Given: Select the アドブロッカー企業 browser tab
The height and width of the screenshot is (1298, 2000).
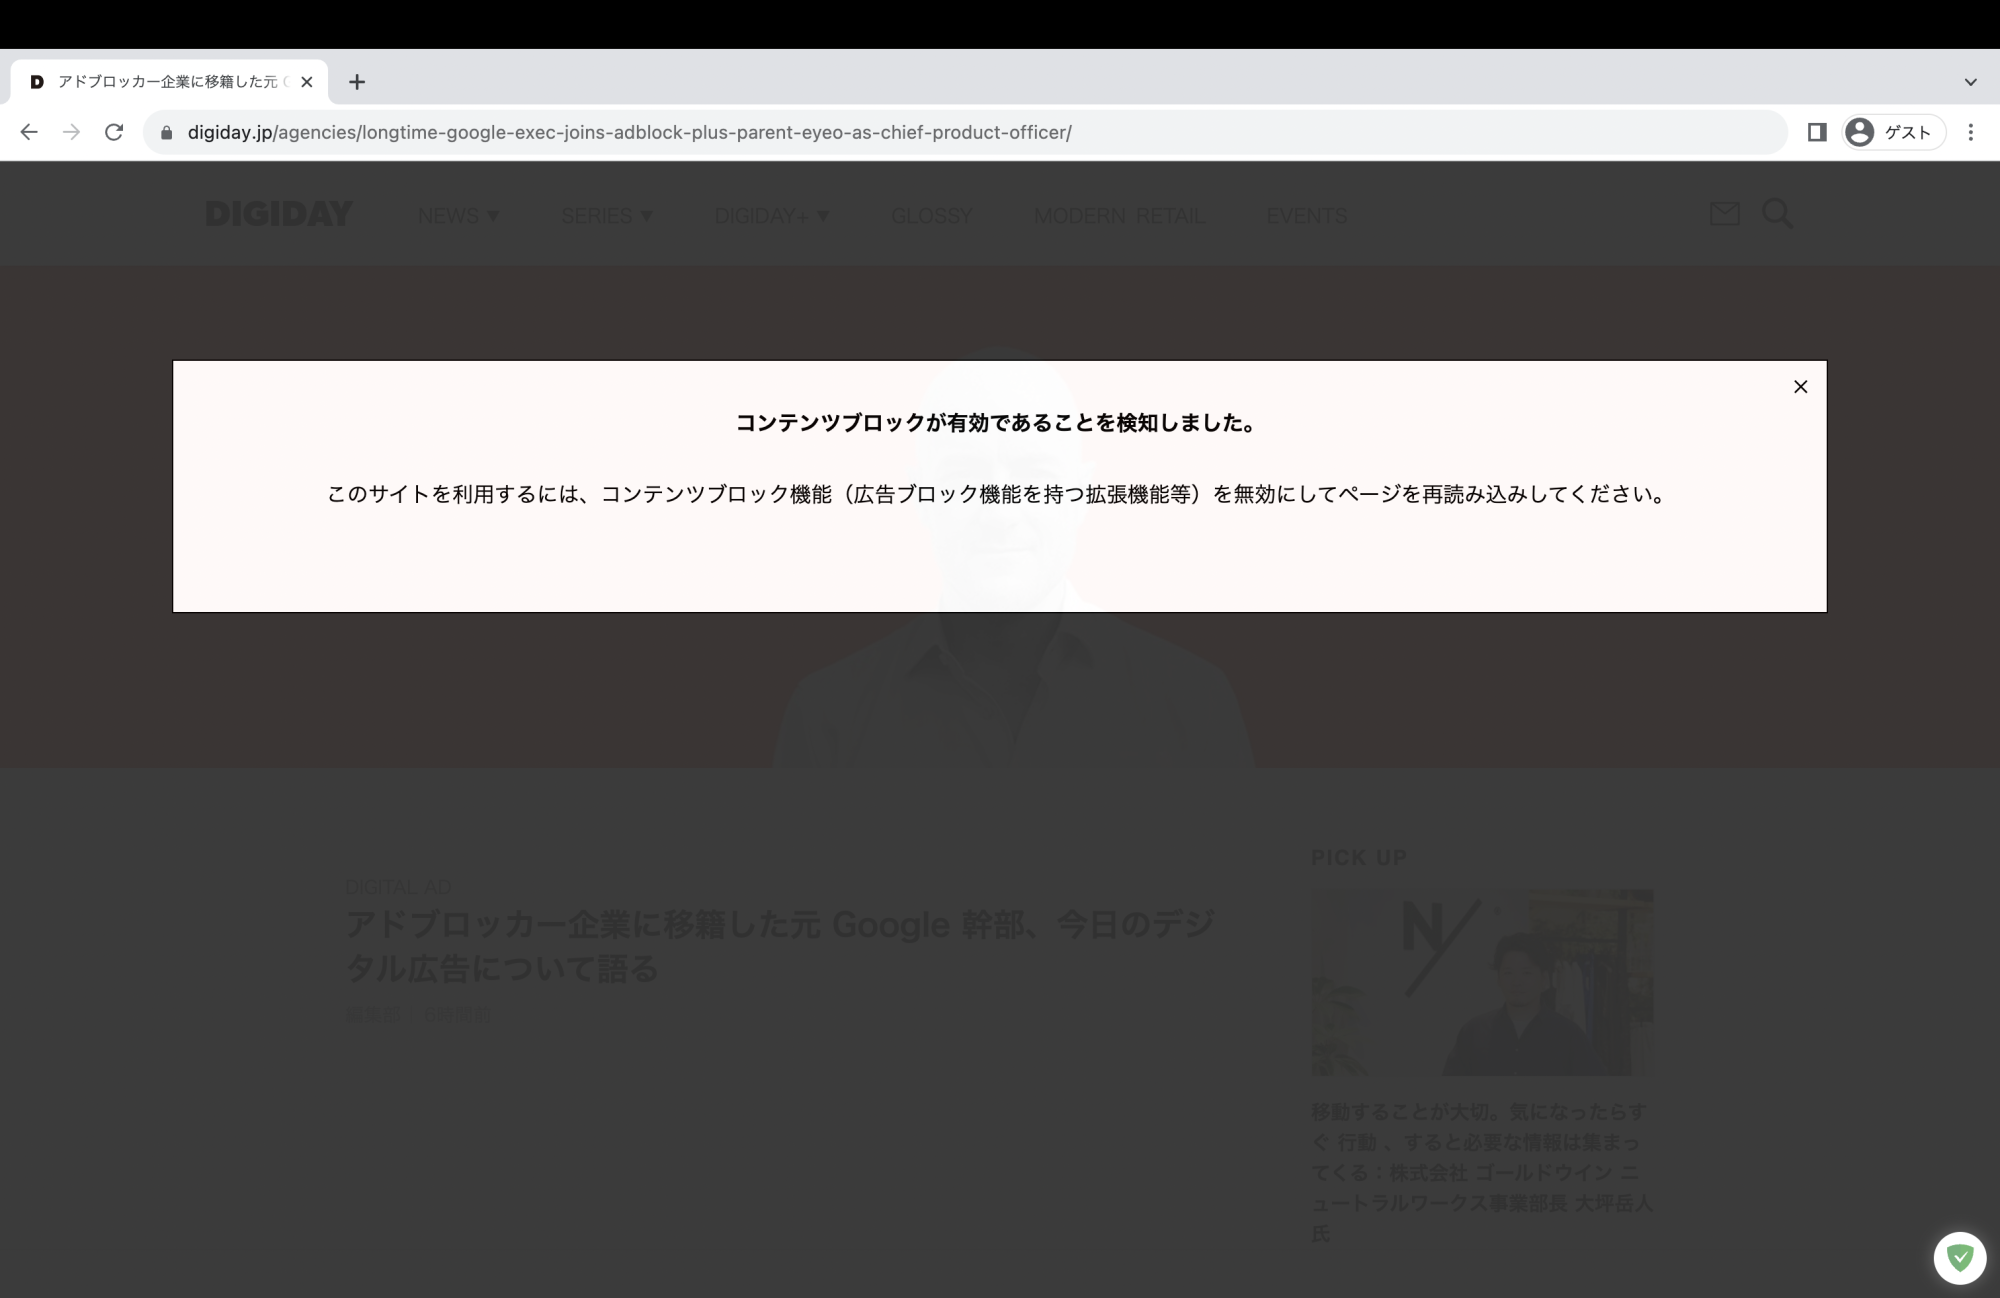Looking at the screenshot, I should coord(160,82).
